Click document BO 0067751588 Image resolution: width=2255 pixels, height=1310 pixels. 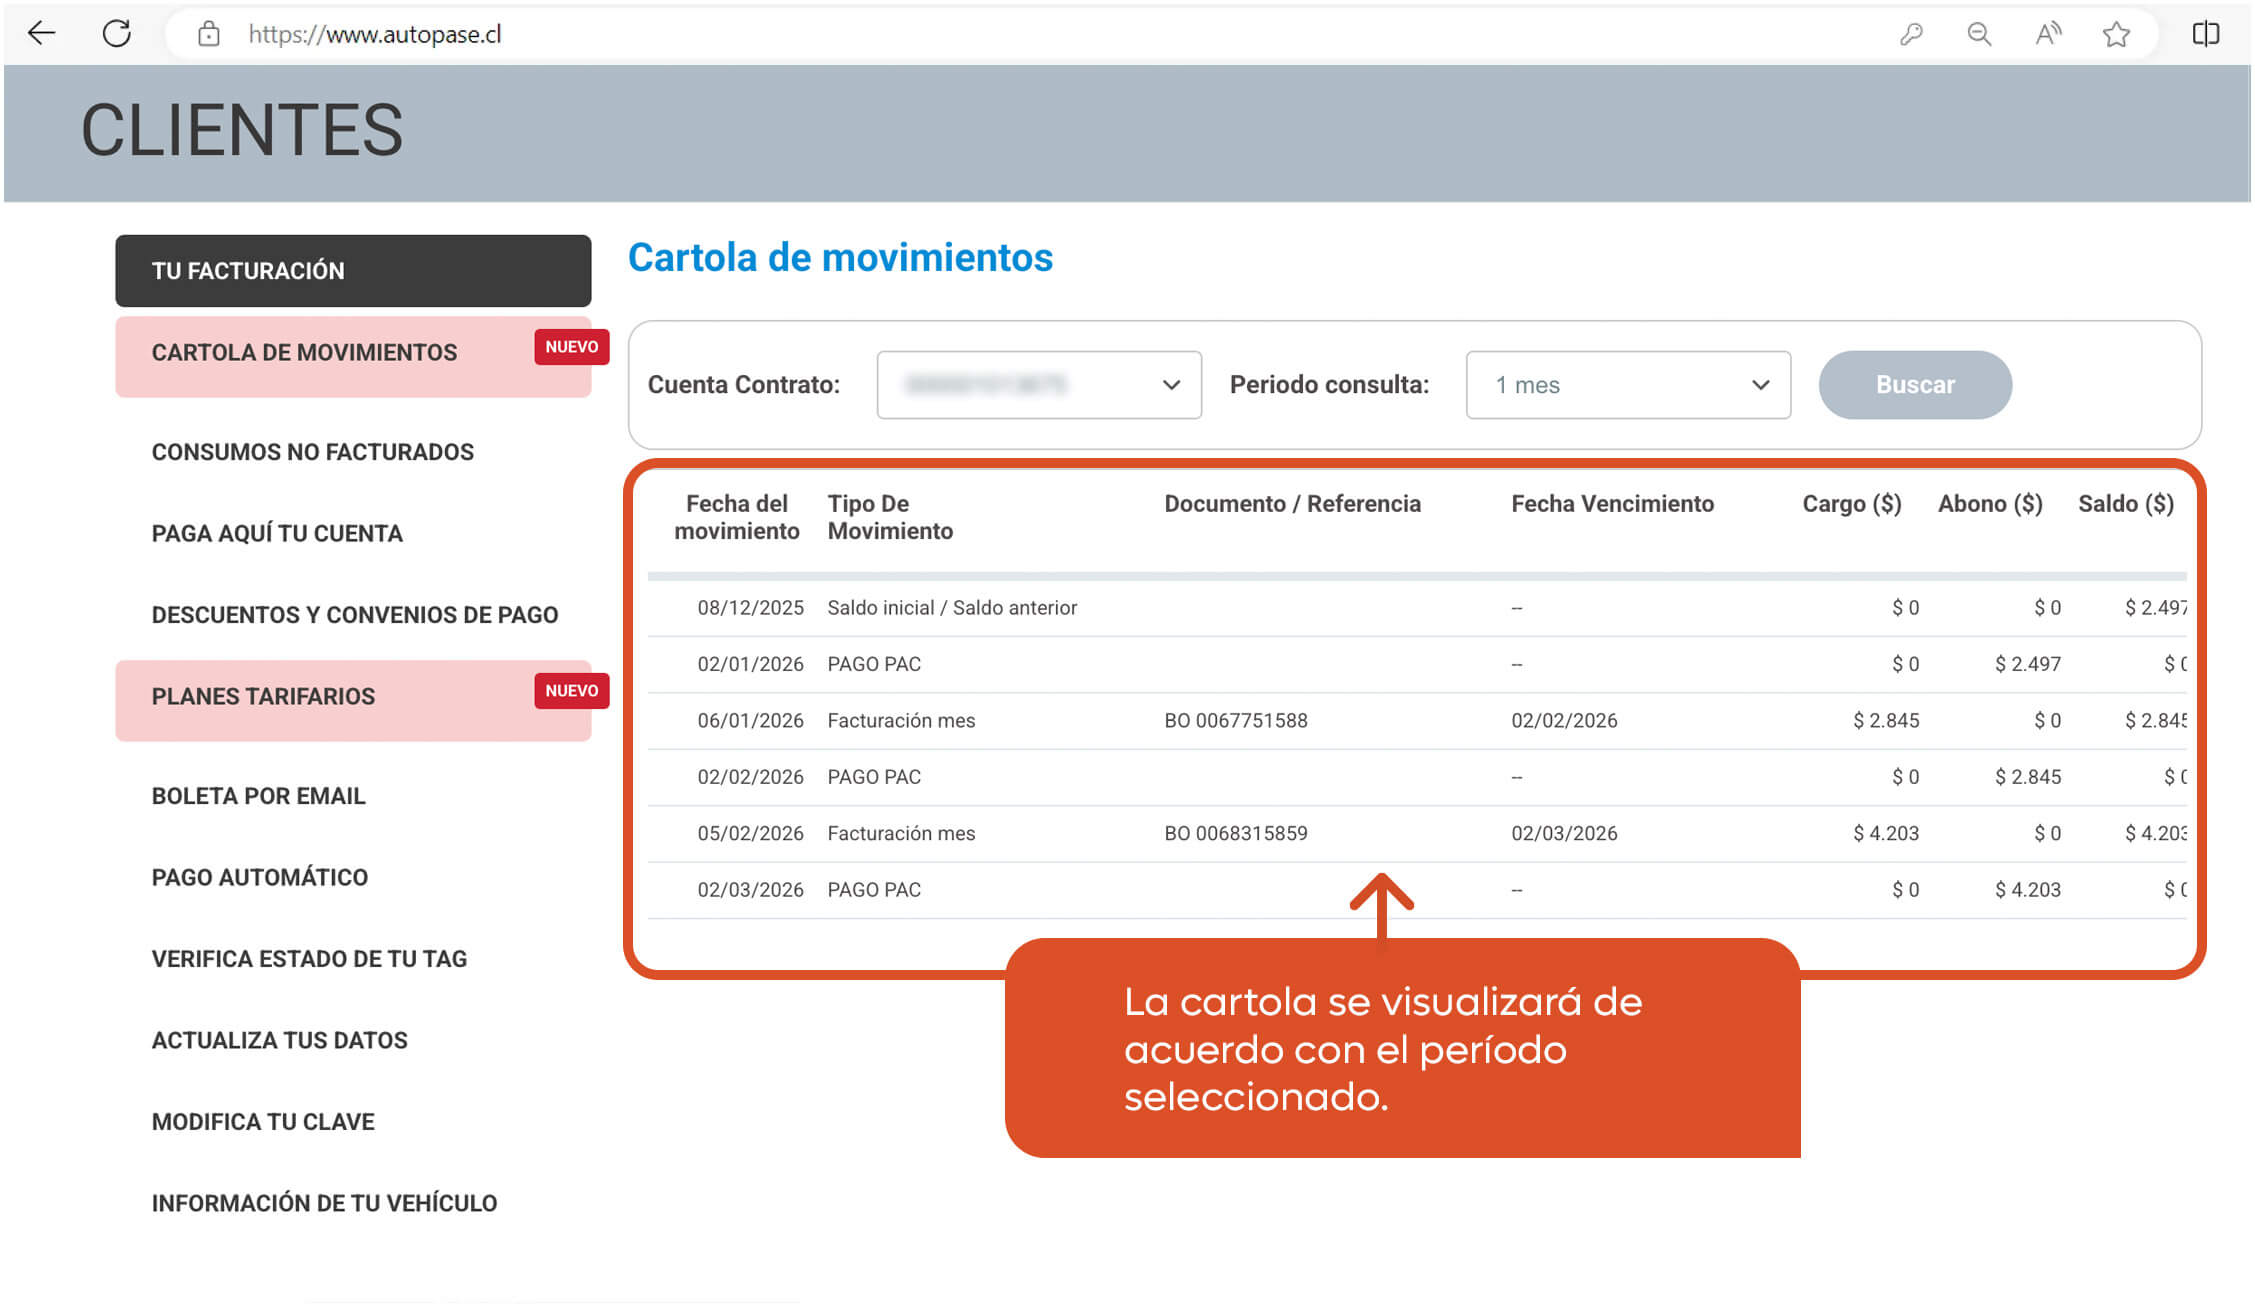point(1236,721)
